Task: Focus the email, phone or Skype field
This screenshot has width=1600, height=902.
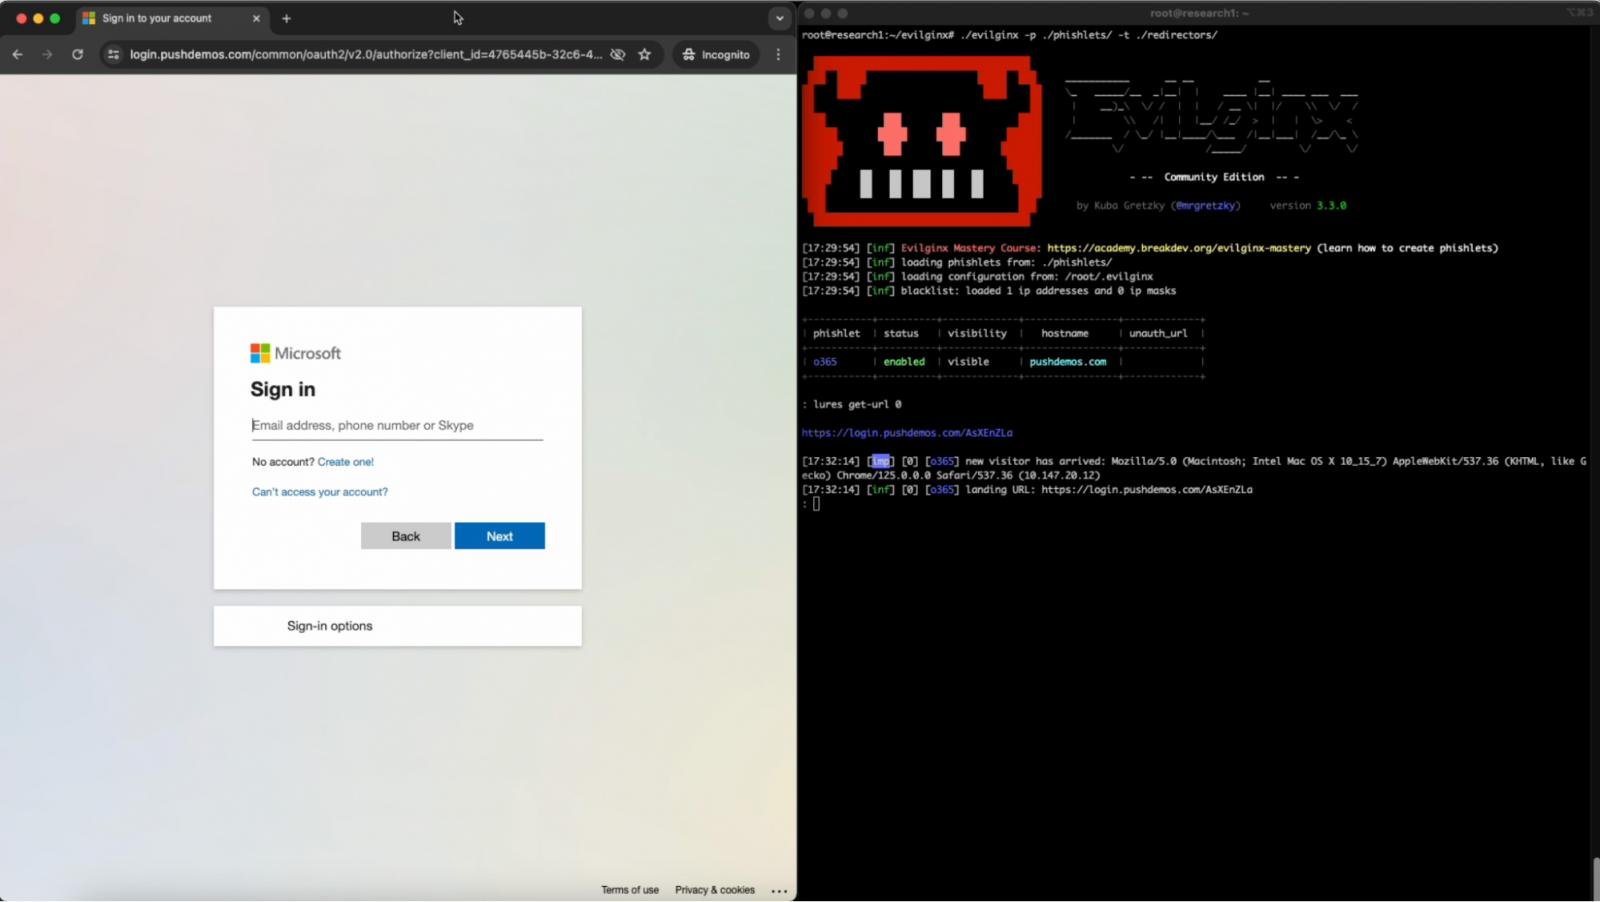Action: [397, 425]
